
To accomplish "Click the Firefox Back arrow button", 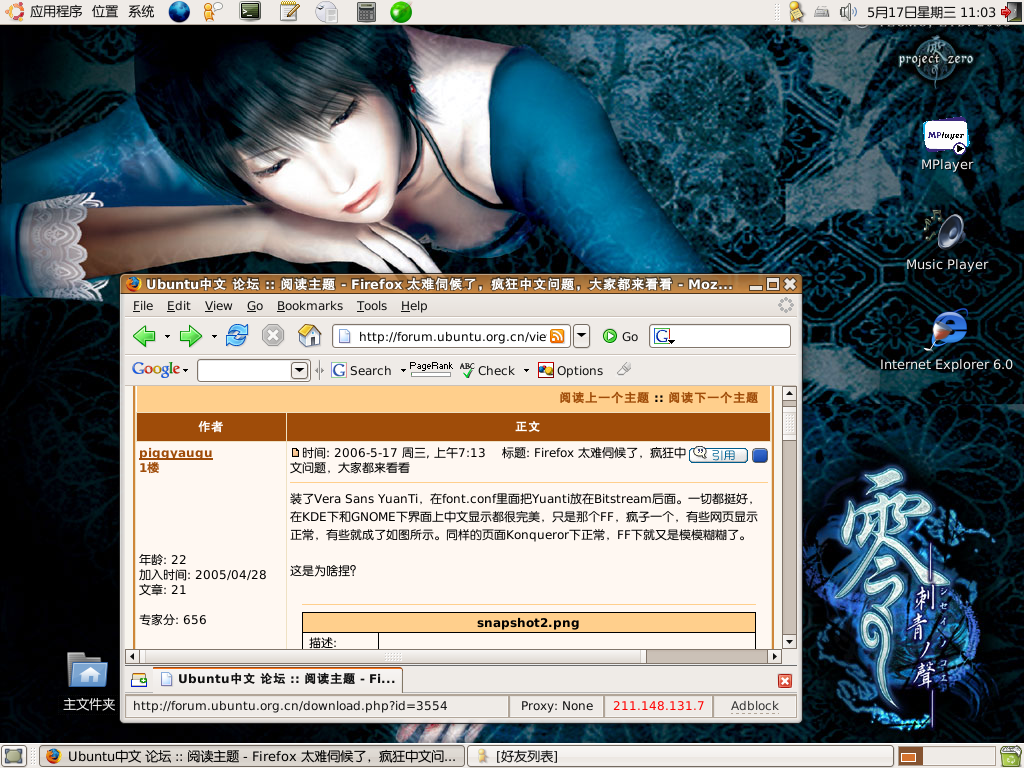I will [x=144, y=336].
